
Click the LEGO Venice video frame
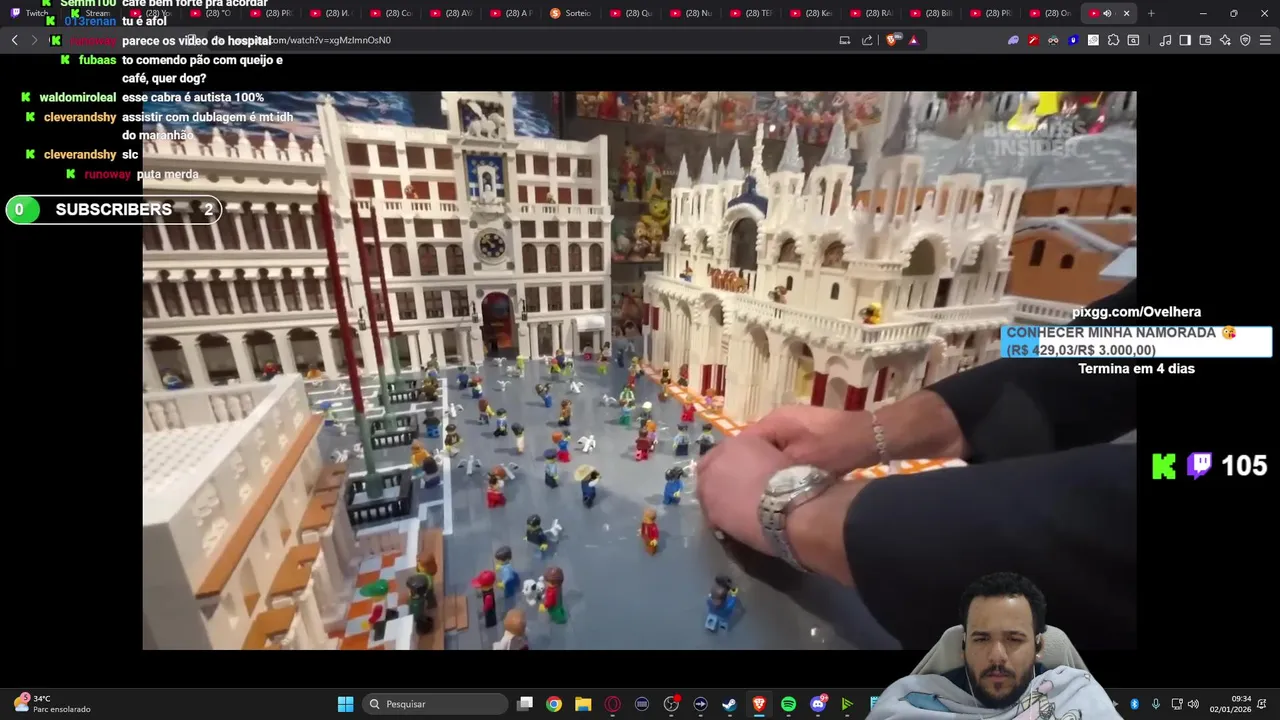point(639,371)
